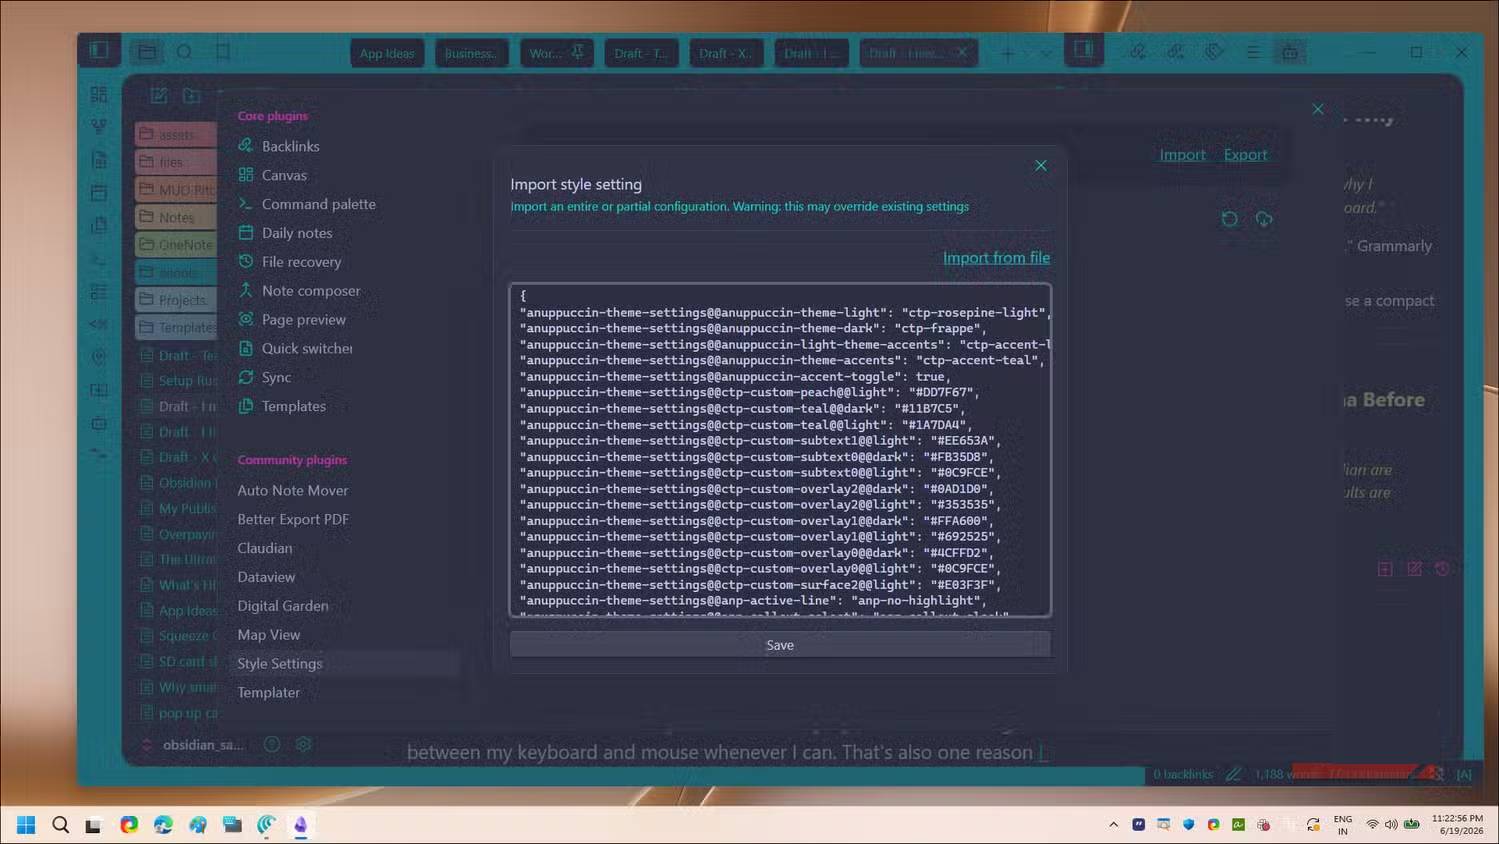Click the Backlinks link icon
Image resolution: width=1499 pixels, height=844 pixels.
[245, 146]
